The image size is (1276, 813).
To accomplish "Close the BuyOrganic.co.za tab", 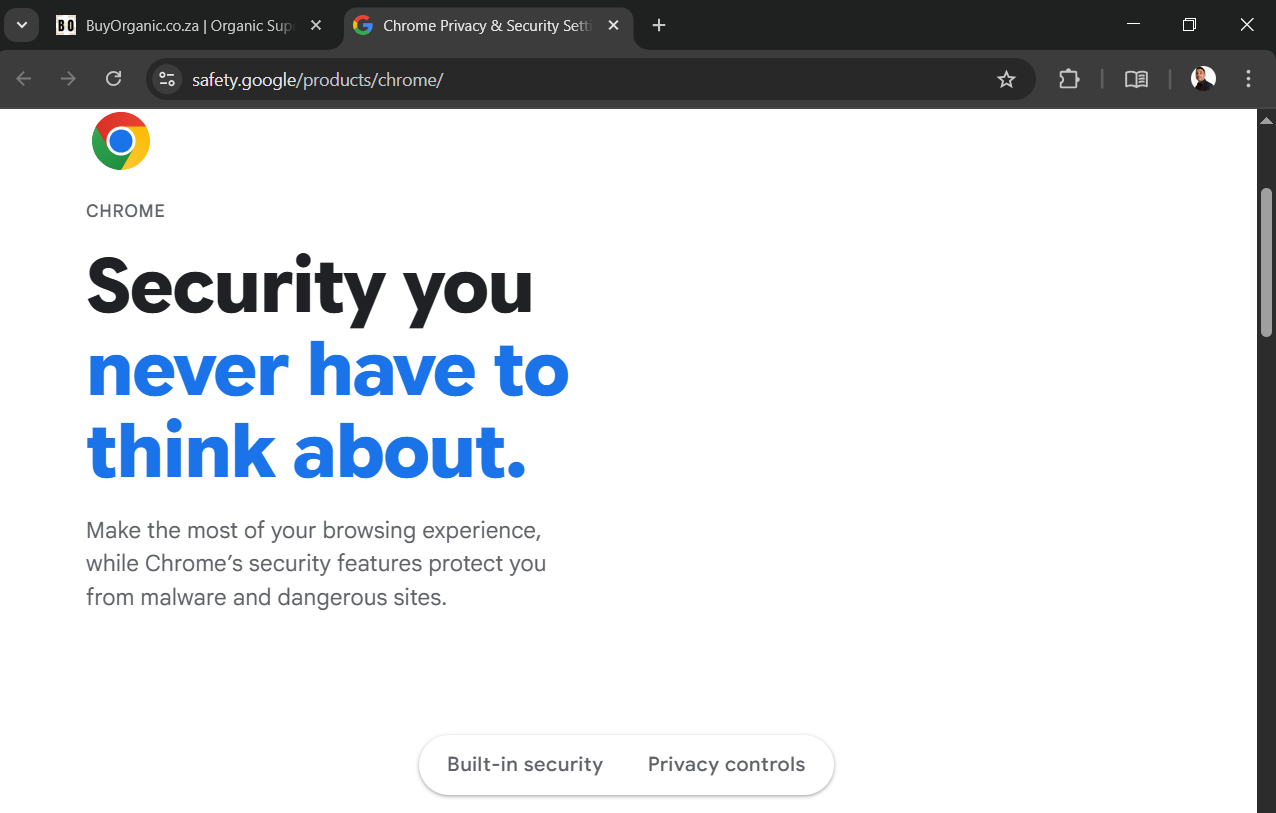I will (x=316, y=25).
